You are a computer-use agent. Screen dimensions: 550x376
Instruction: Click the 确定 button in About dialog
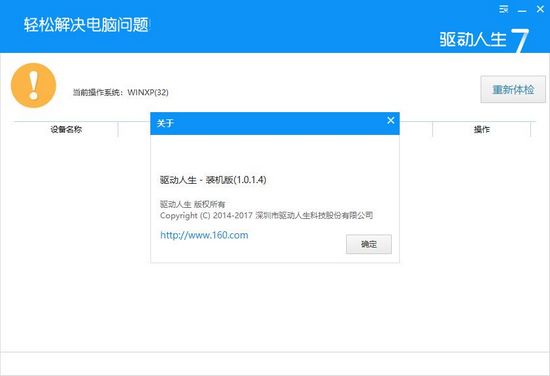[x=369, y=244]
